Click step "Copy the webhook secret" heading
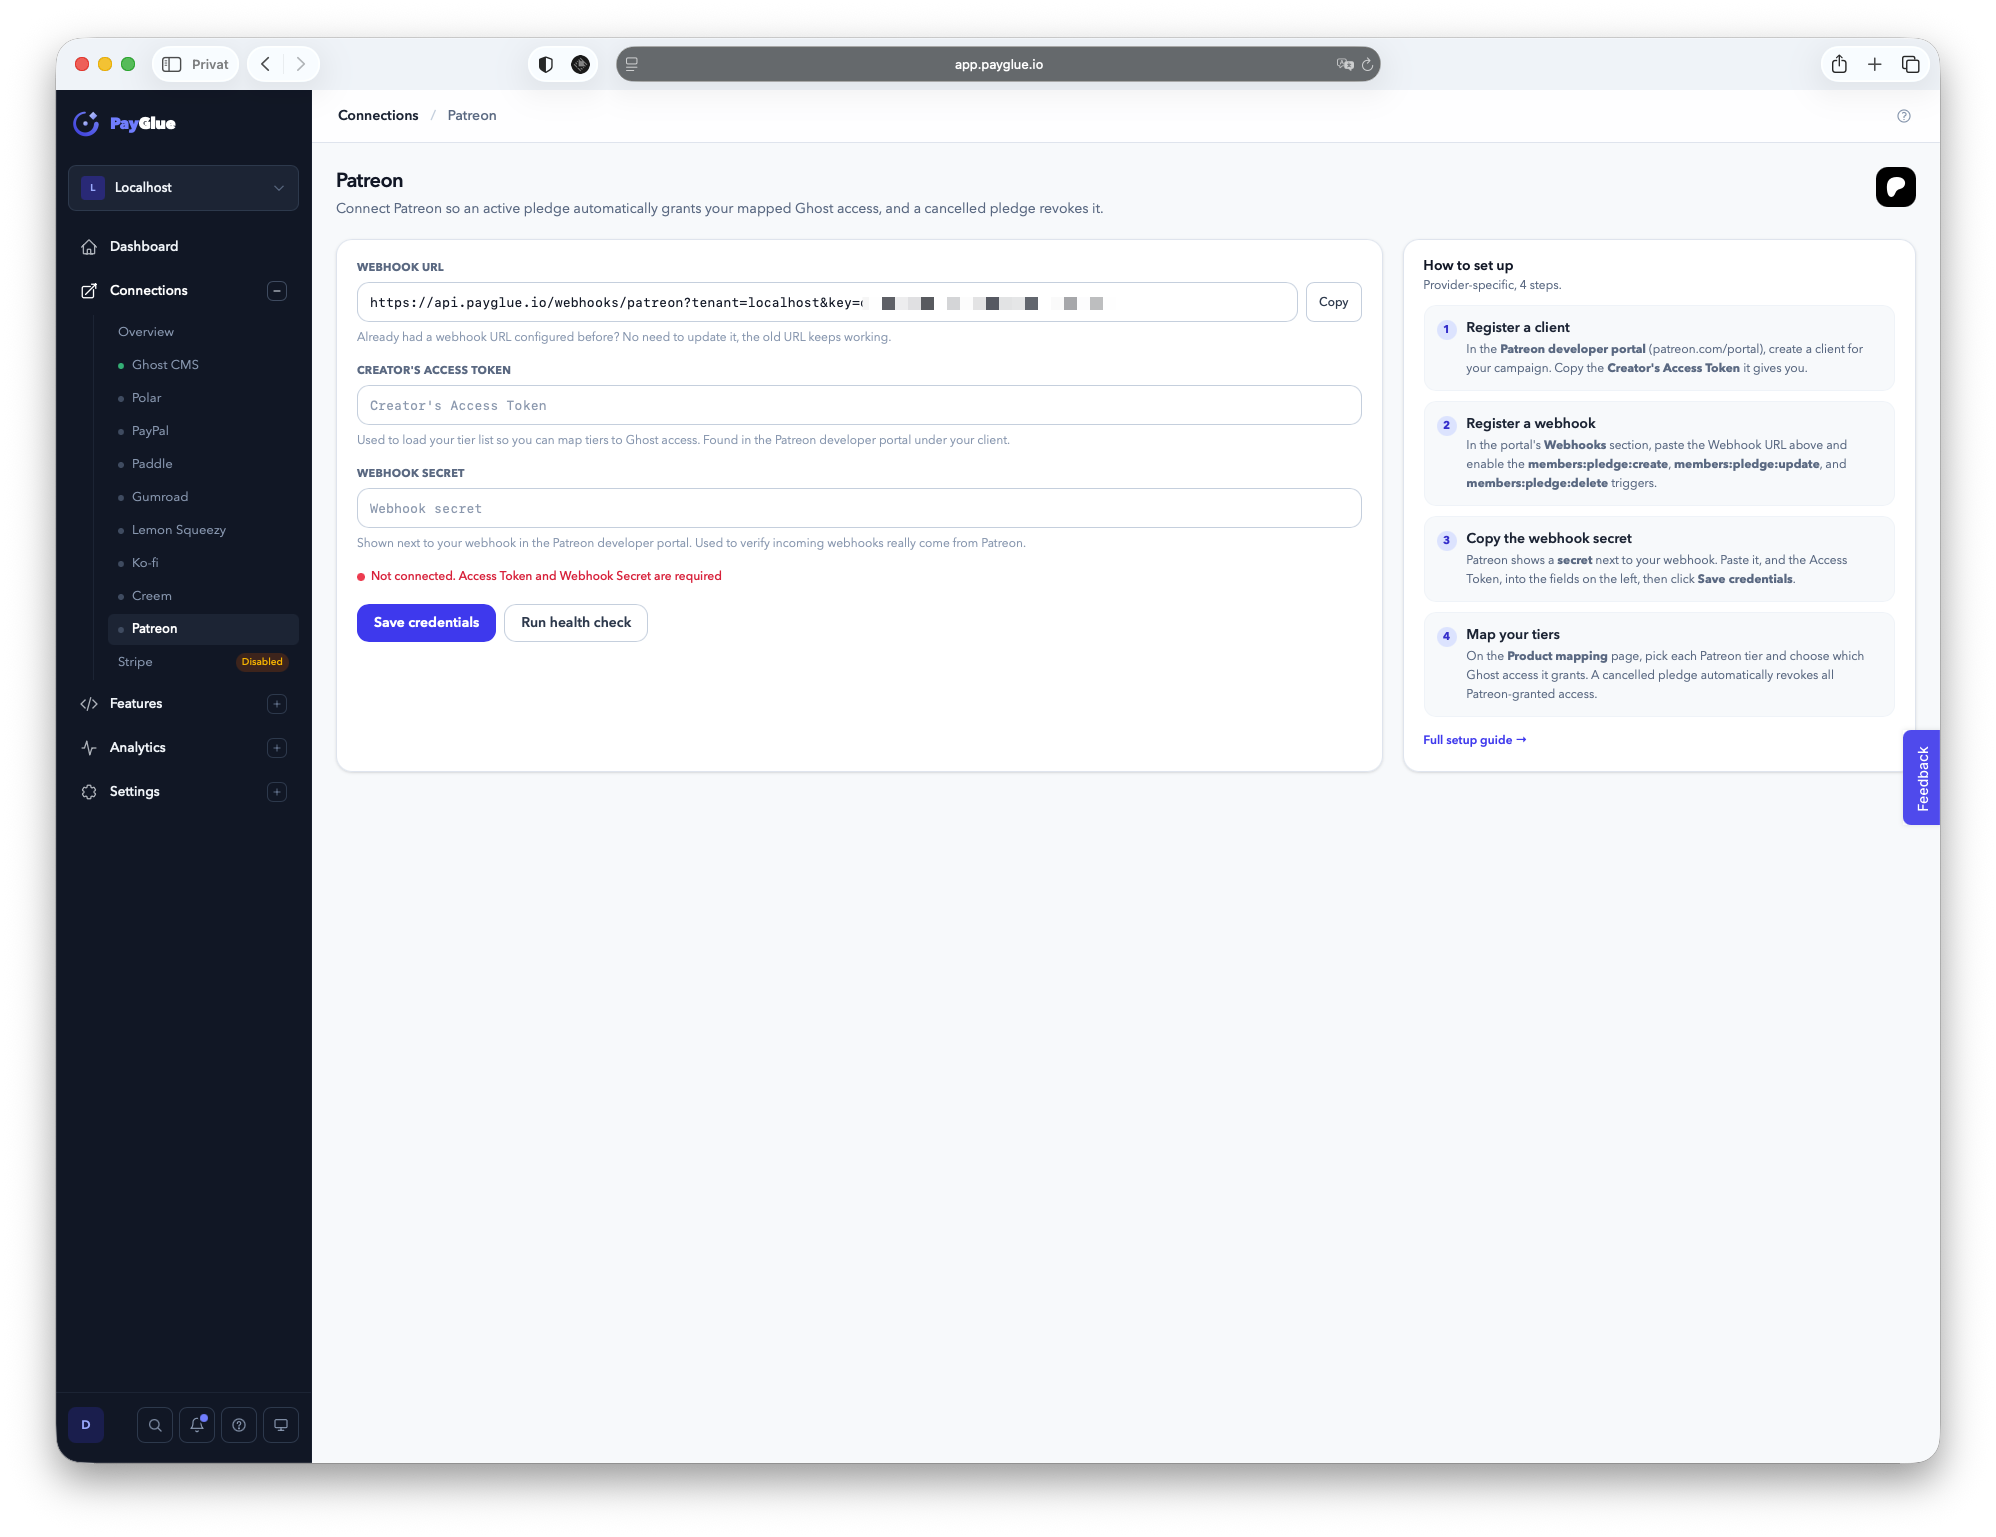Screen dimensions: 1996x1537 [1548, 539]
